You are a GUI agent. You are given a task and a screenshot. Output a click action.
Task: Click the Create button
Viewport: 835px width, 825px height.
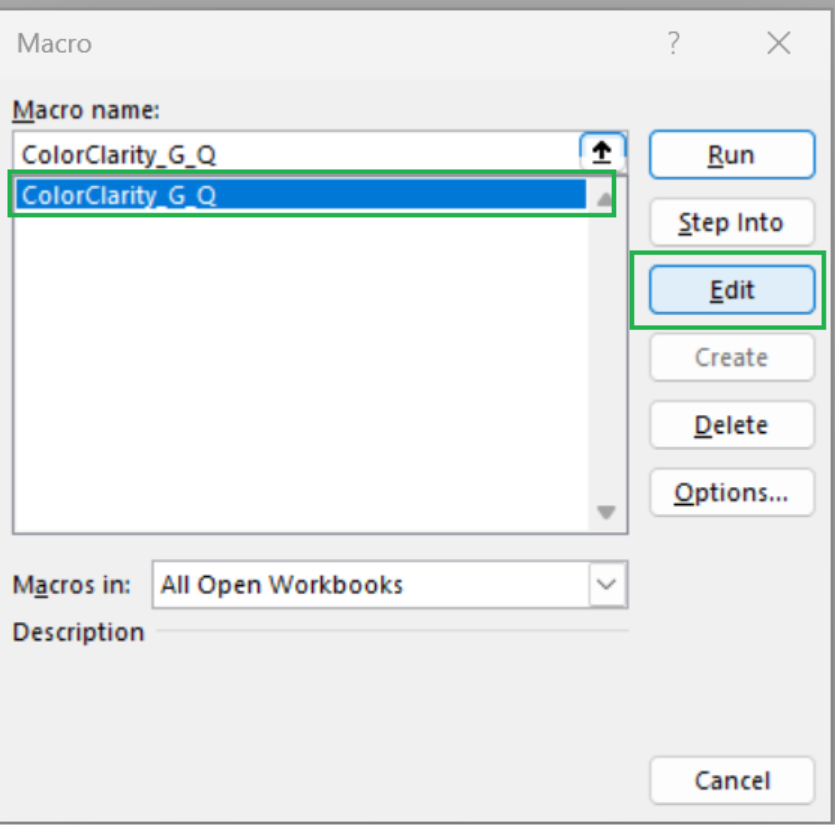[x=732, y=357]
